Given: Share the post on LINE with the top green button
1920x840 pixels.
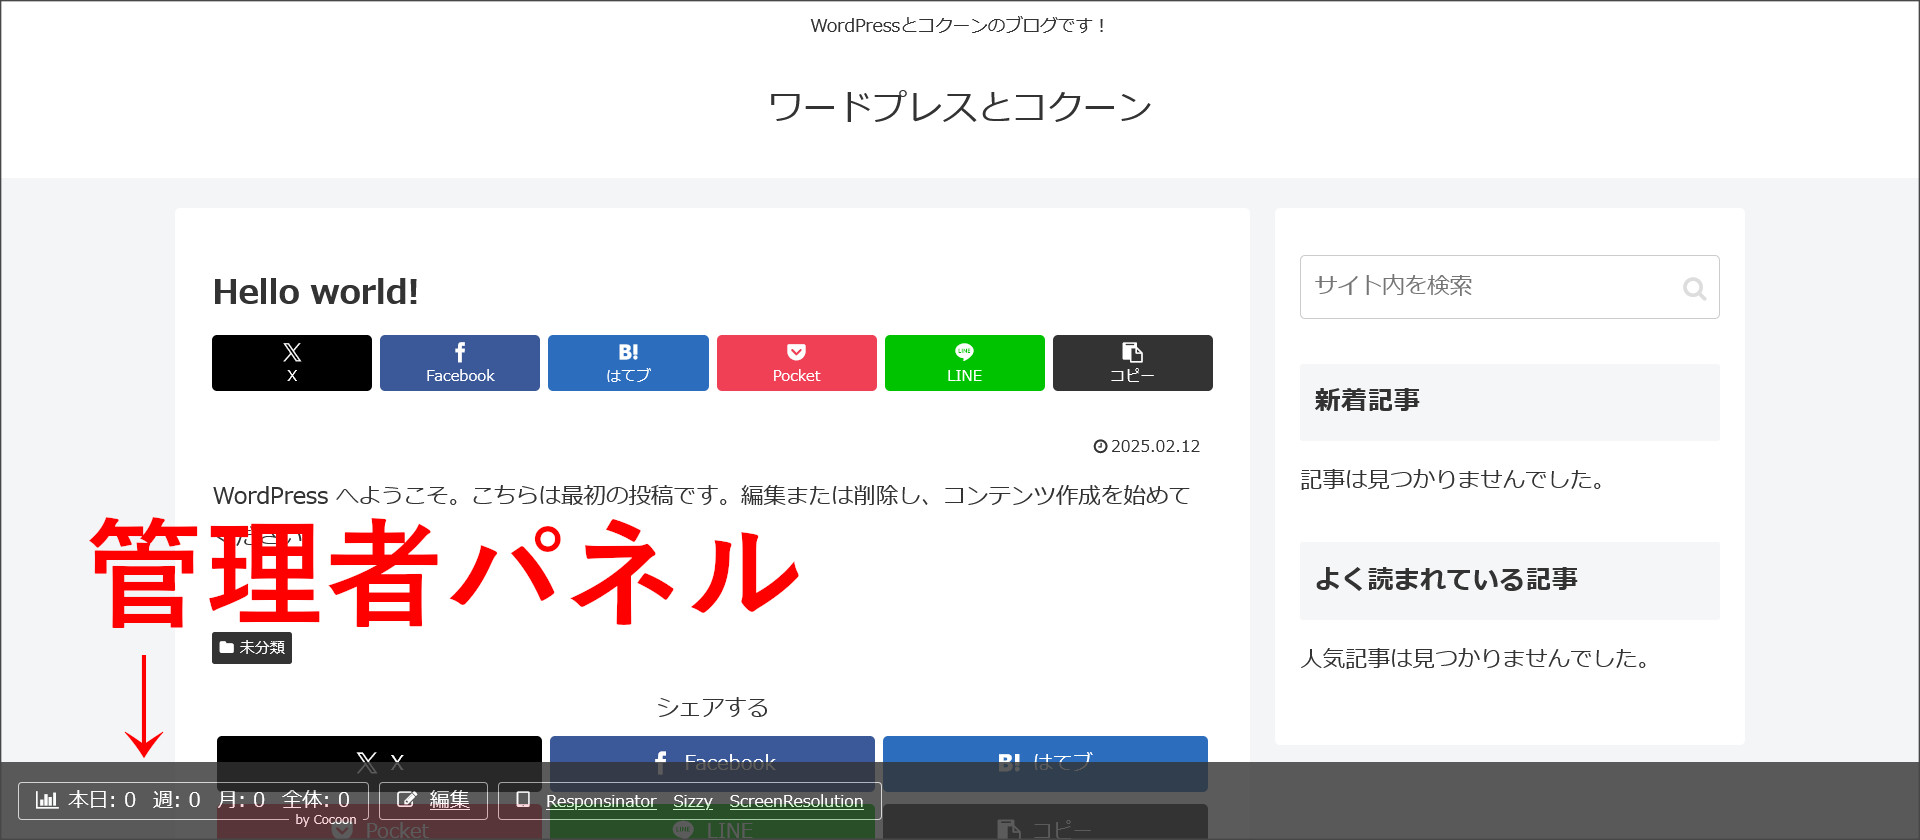Looking at the screenshot, I should pyautogui.click(x=965, y=363).
